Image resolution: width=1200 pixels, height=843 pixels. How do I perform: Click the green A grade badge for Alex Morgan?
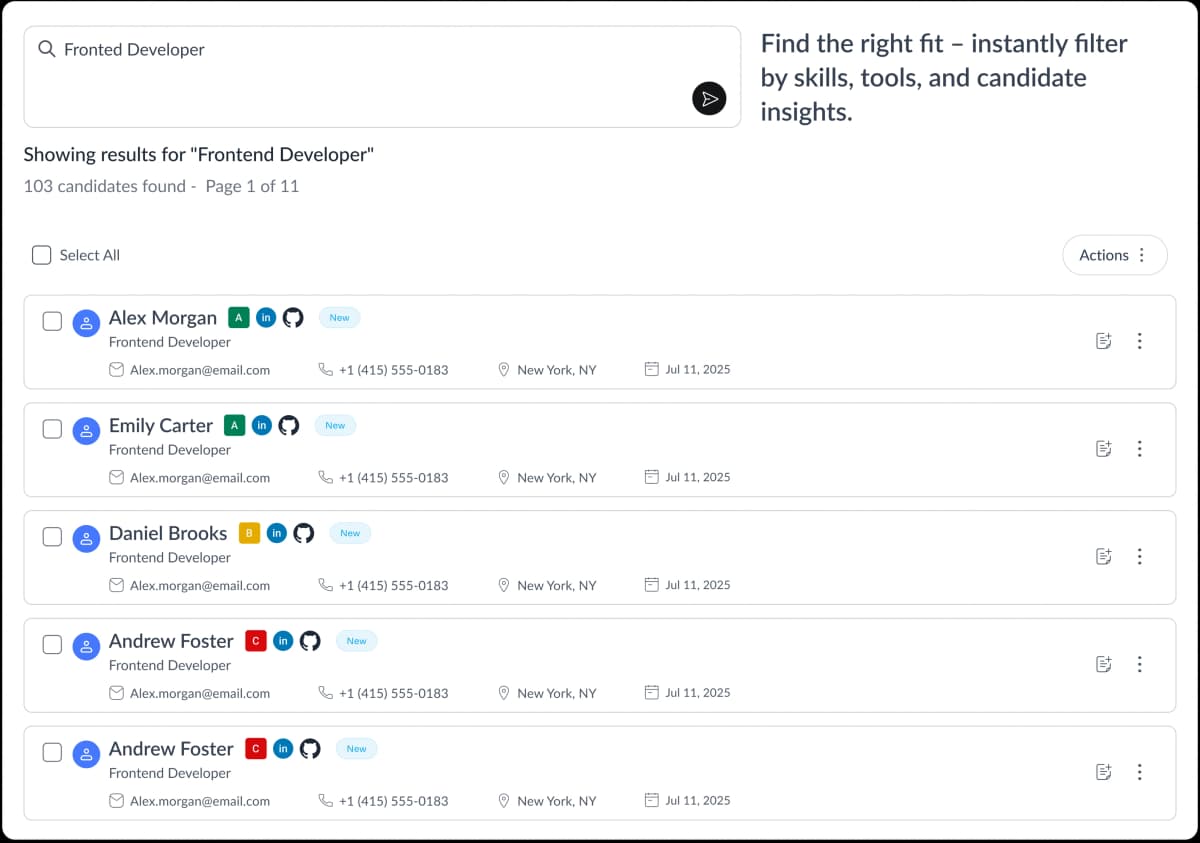[238, 318]
